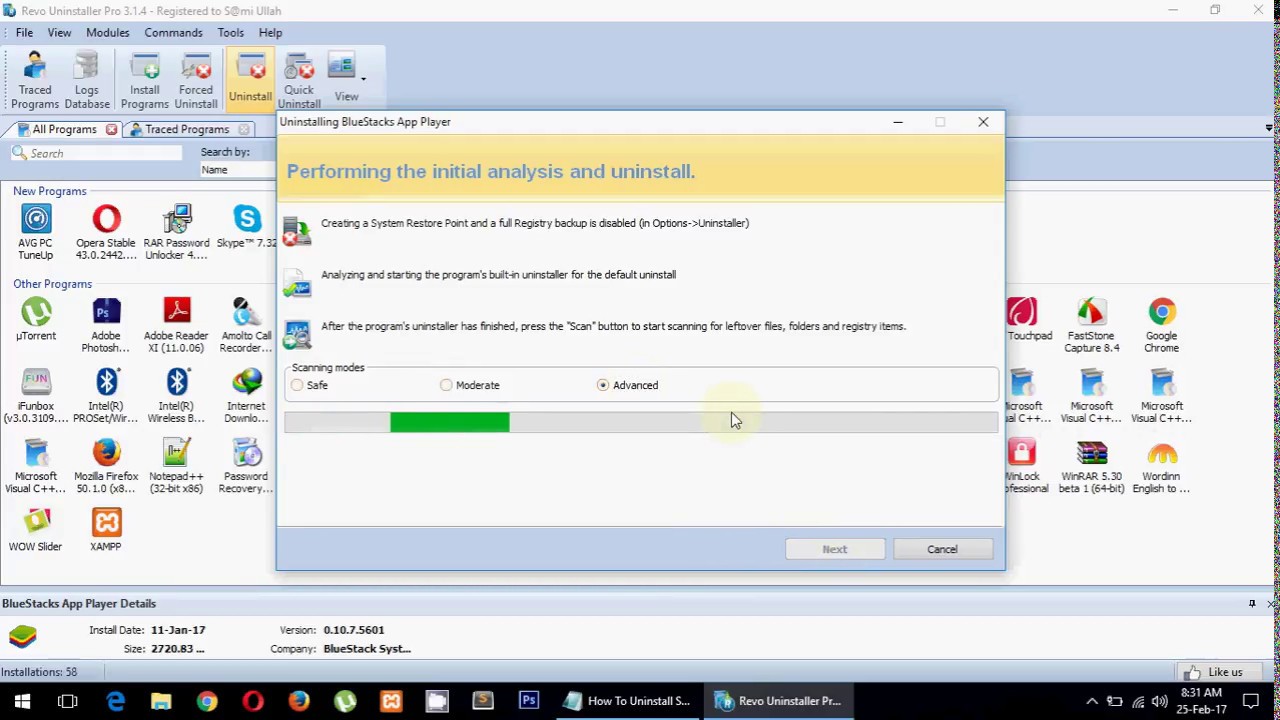Select the WOW Slider program
The image size is (1280, 720).
tap(35, 530)
